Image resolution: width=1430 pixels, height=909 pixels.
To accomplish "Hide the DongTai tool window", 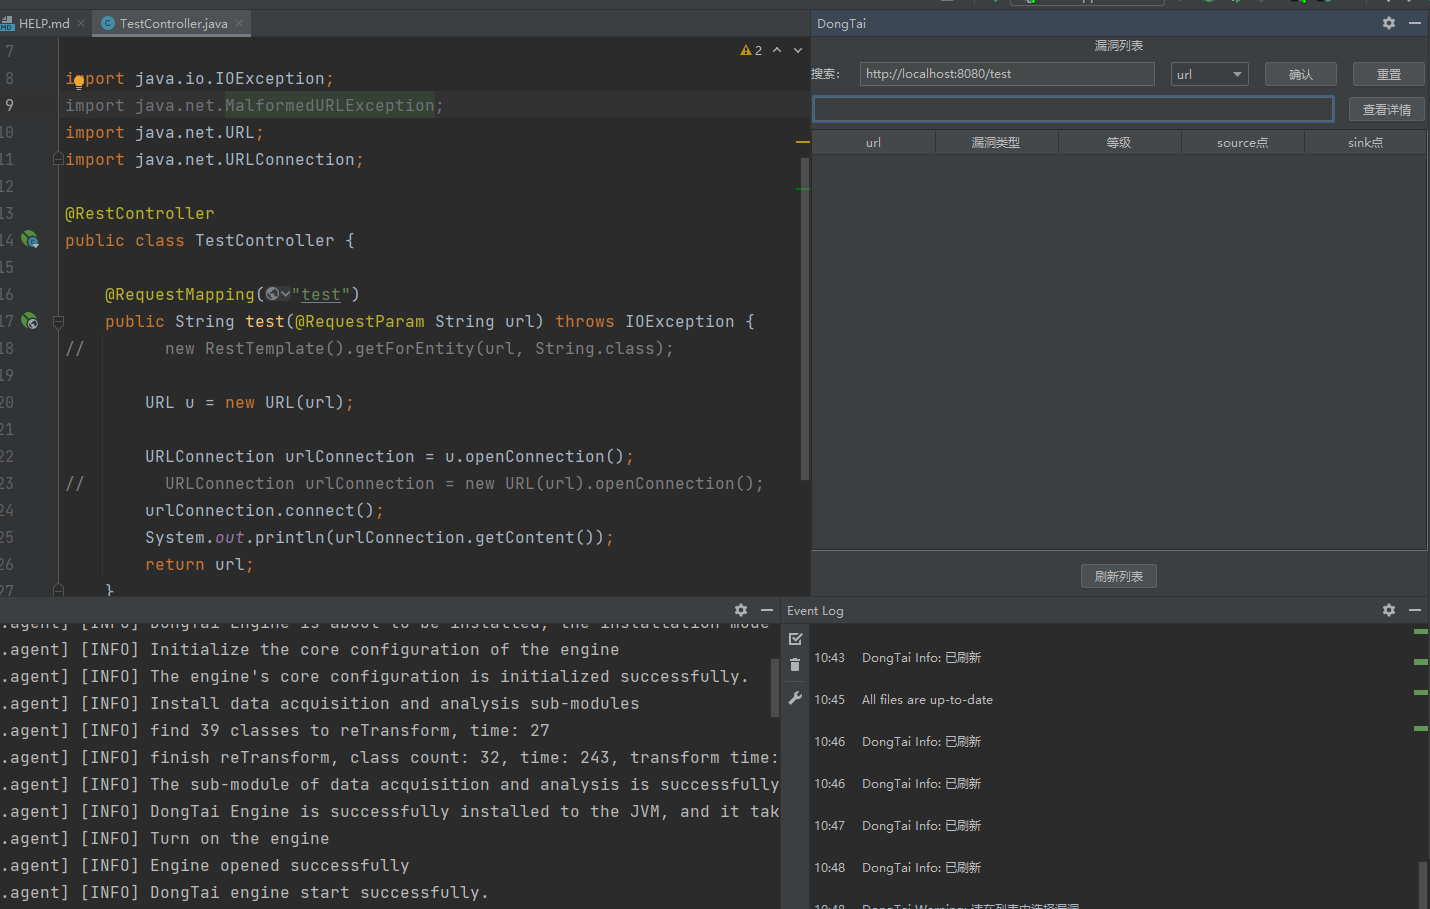I will 1414,23.
